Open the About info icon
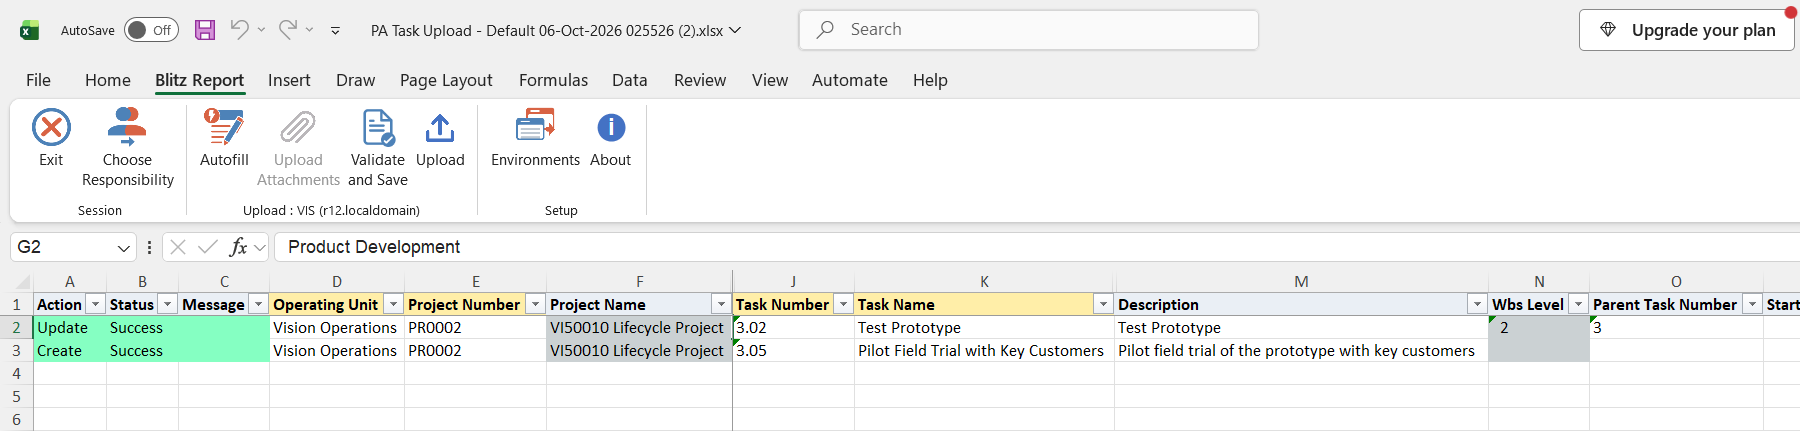 [611, 128]
